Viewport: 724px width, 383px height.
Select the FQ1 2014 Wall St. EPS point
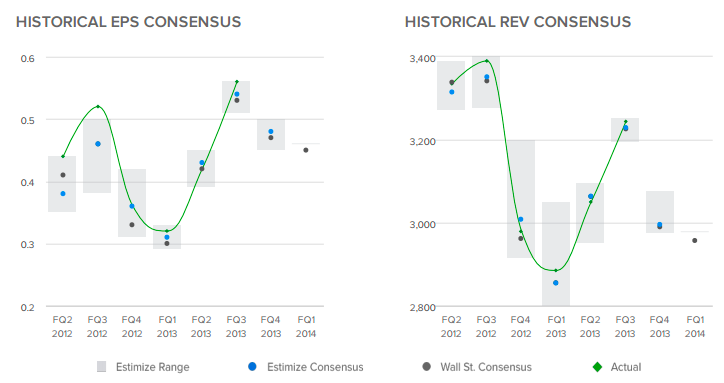(306, 150)
